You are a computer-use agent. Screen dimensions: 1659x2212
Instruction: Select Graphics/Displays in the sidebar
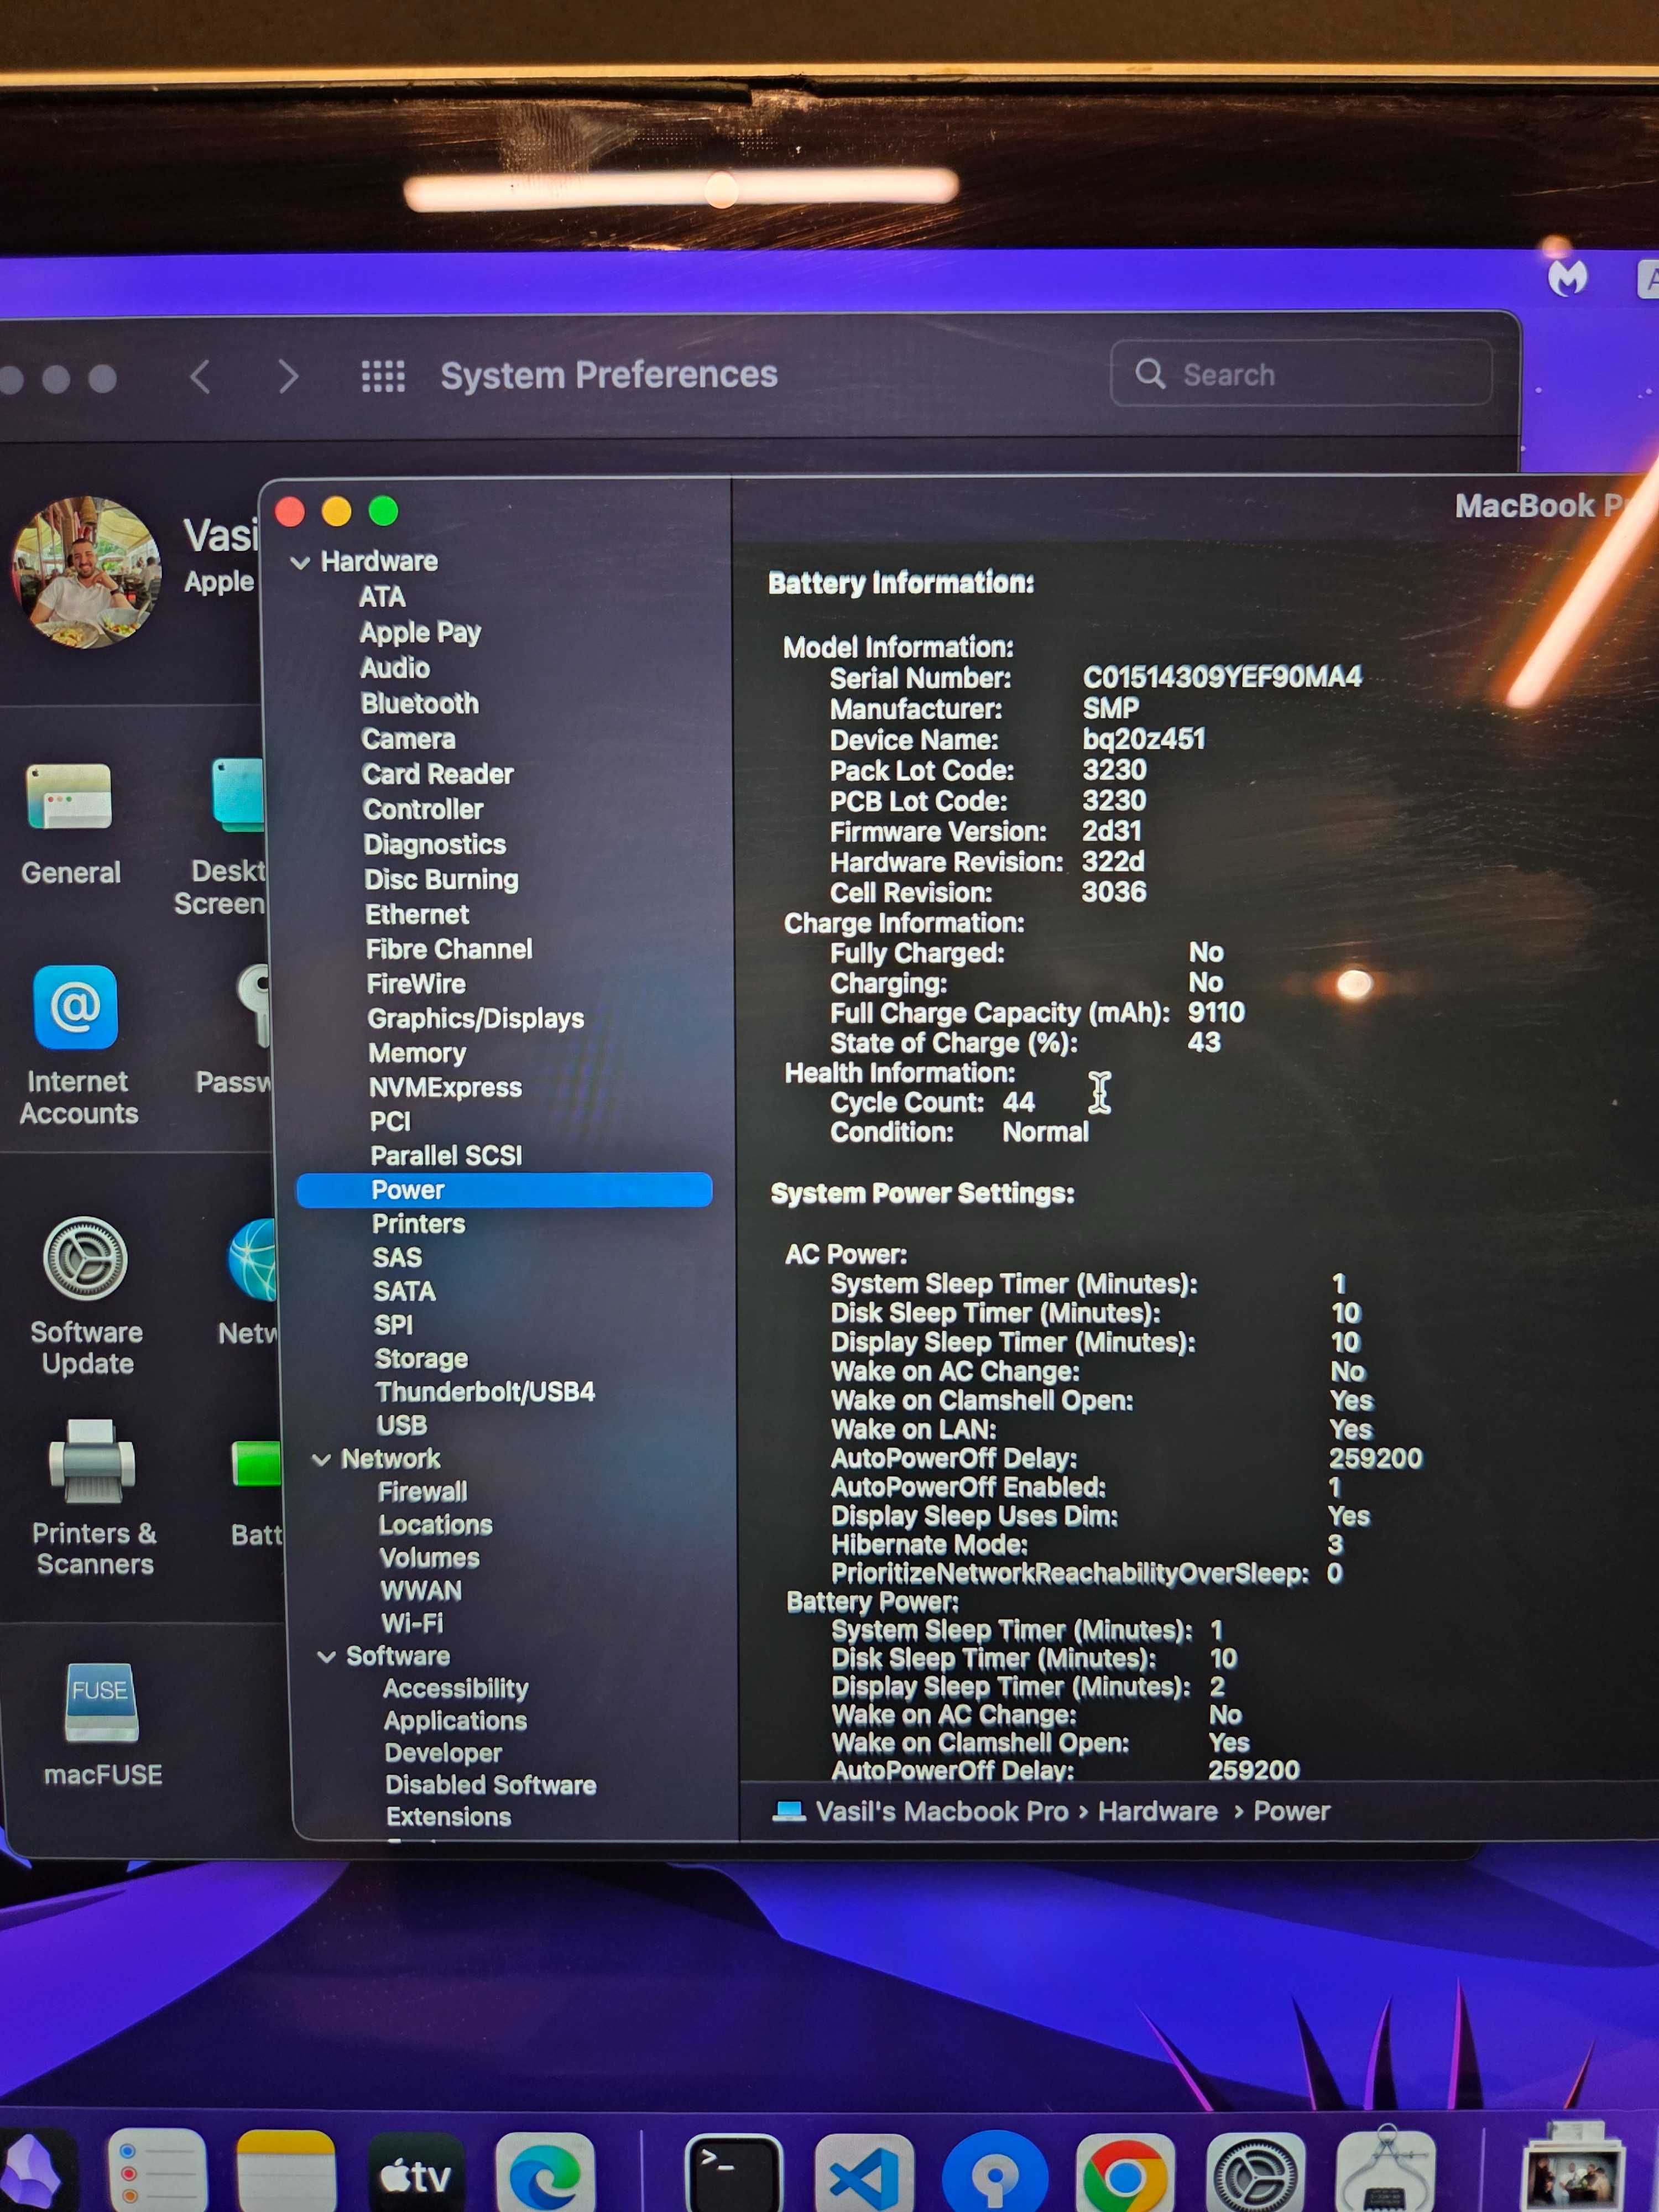(x=476, y=1019)
